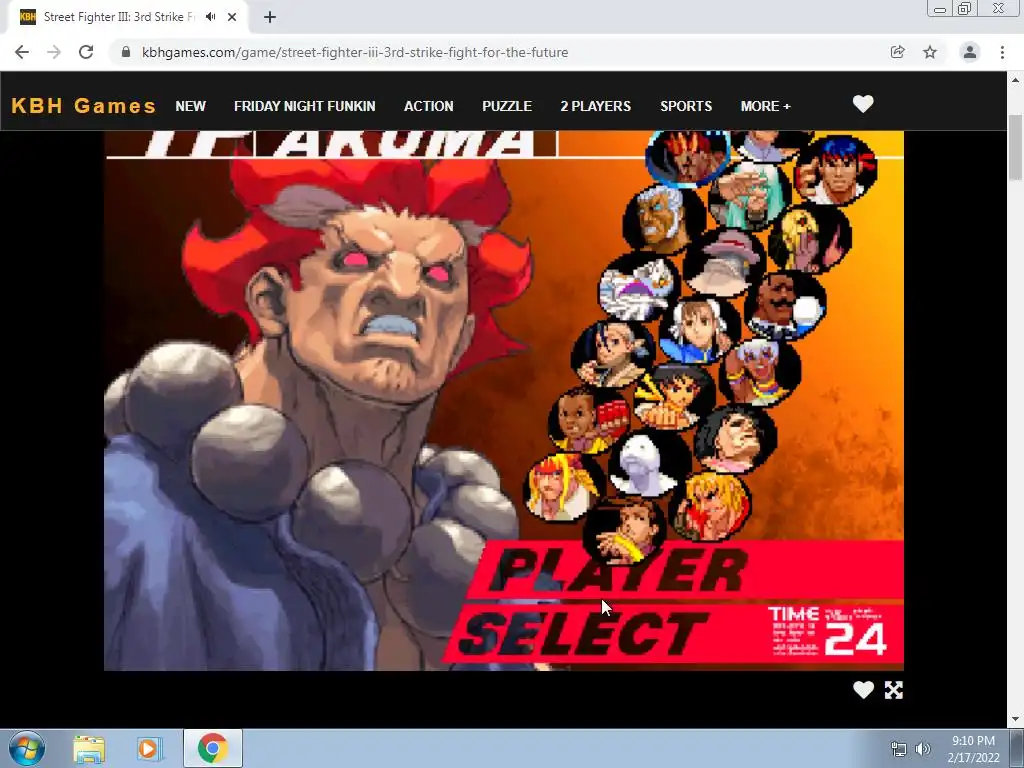Open the system volume speaker icon

click(923, 749)
